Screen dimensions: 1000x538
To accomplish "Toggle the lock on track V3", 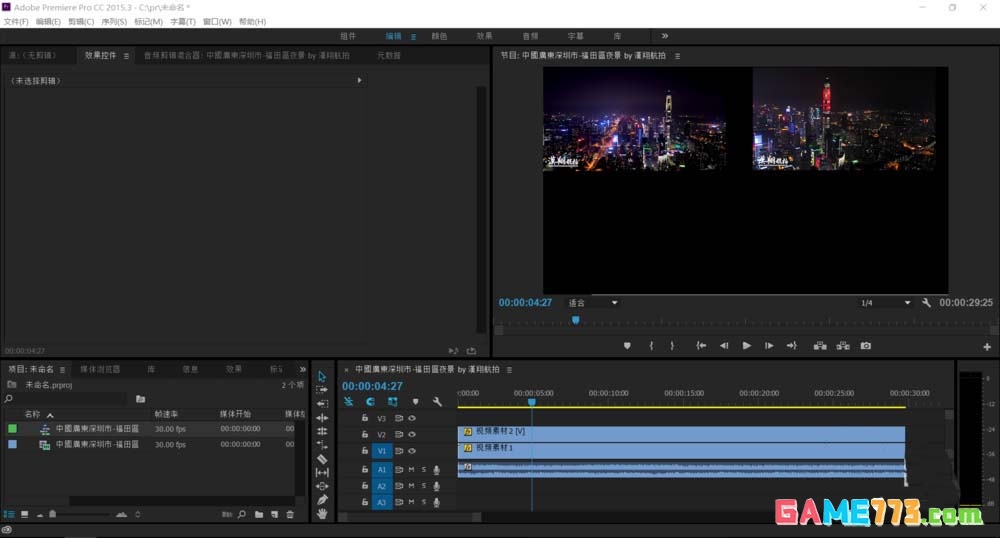I will [365, 418].
